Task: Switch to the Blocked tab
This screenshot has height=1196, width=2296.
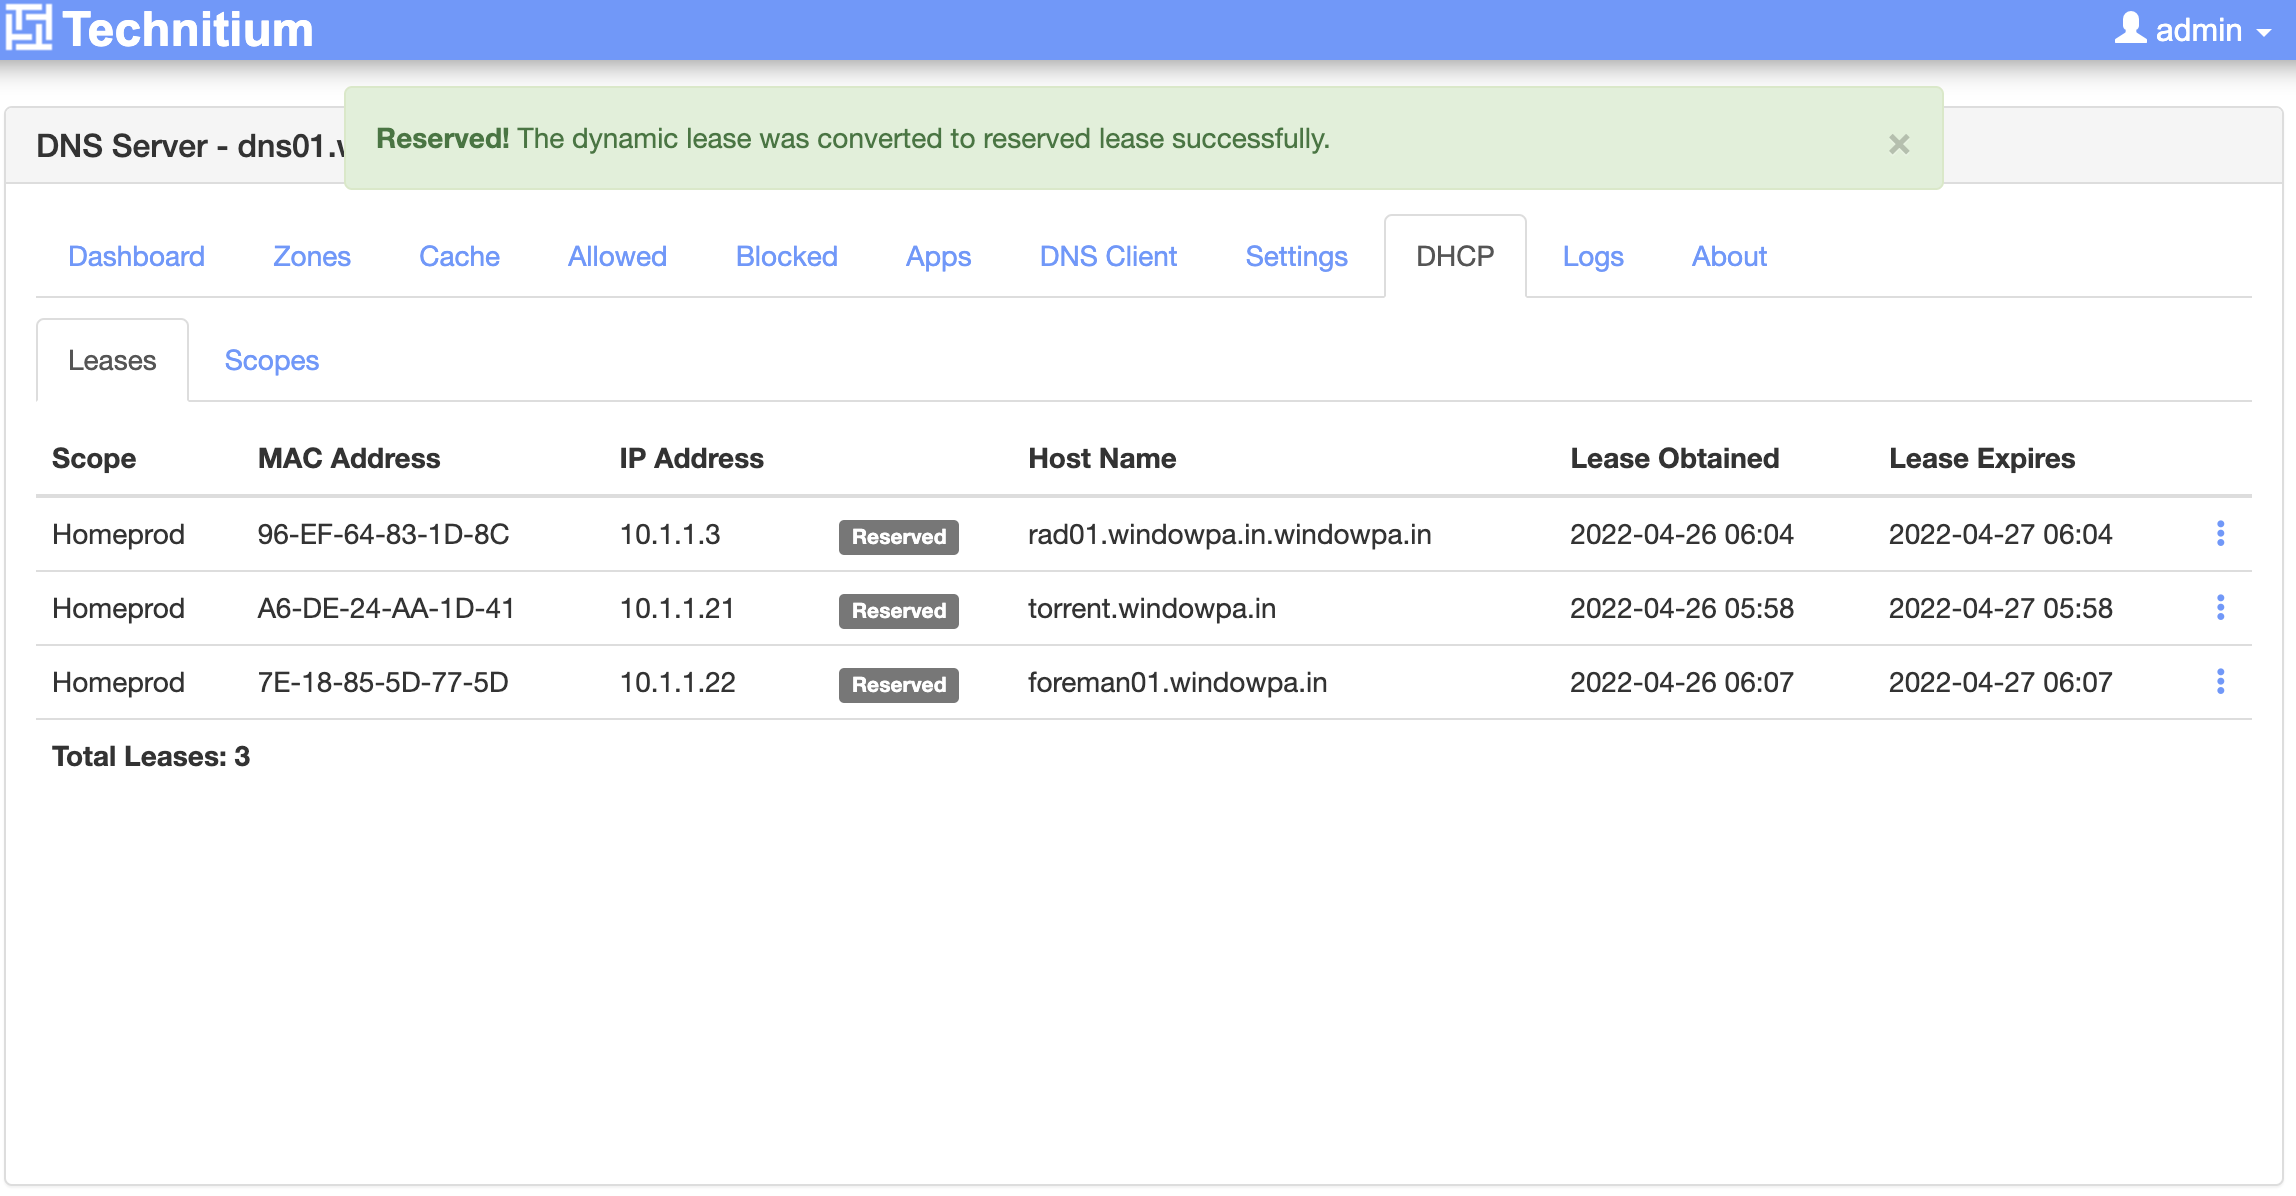Action: tap(786, 256)
